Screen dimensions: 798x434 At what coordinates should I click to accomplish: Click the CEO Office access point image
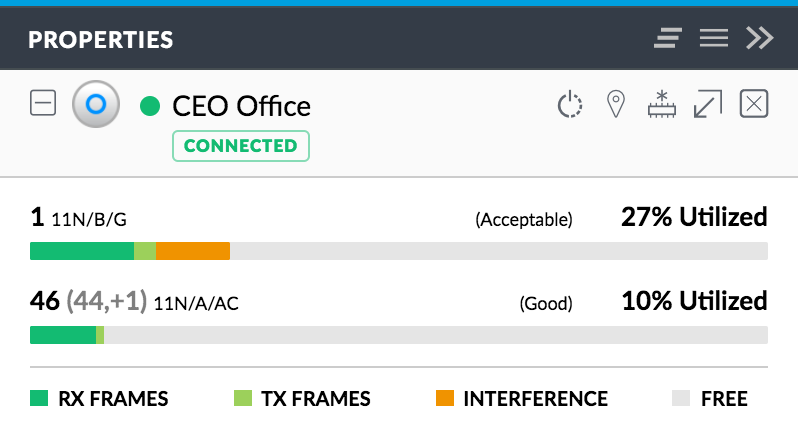96,104
